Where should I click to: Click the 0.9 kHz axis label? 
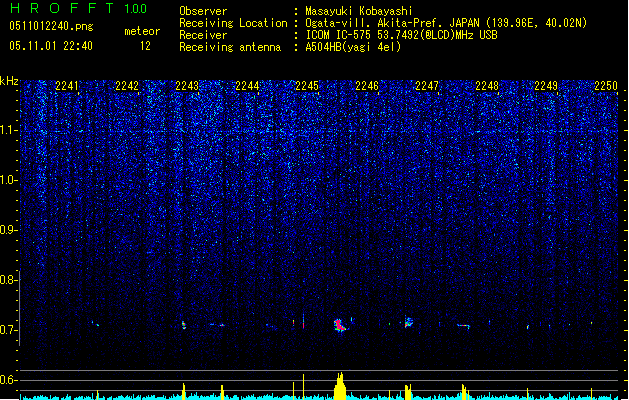[x=8, y=230]
